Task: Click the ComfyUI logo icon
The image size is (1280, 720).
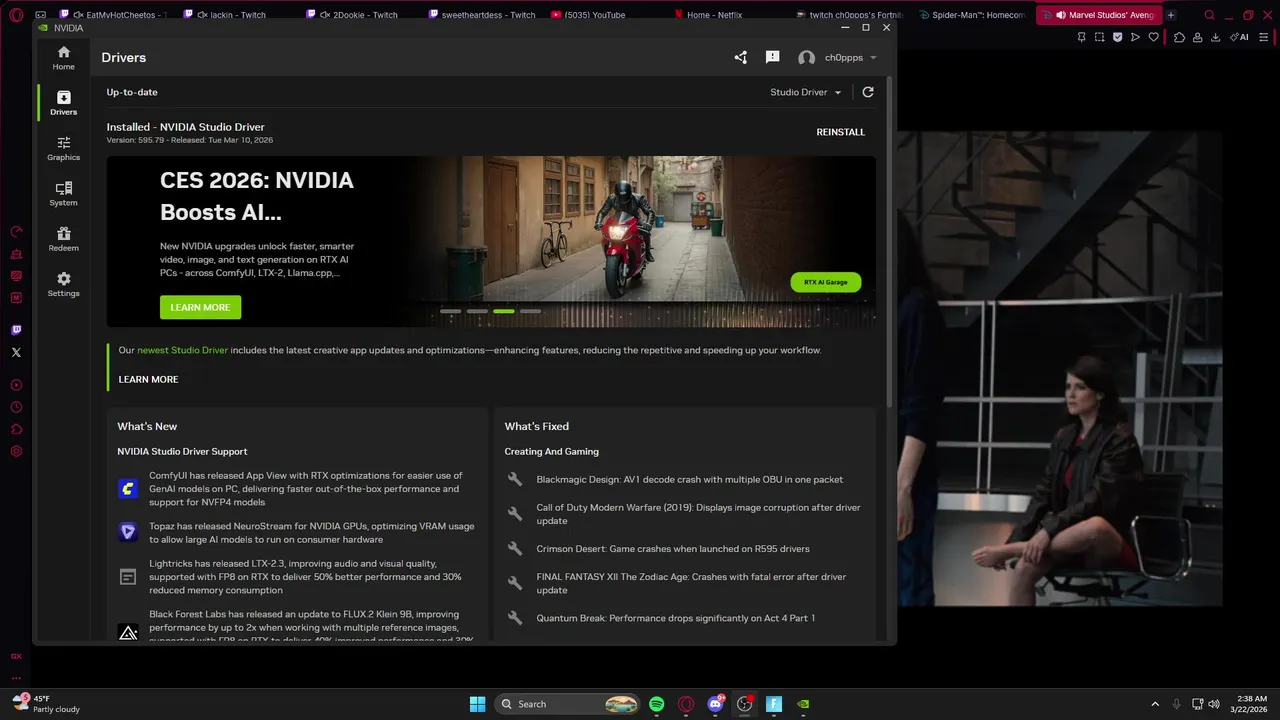Action: pos(128,489)
